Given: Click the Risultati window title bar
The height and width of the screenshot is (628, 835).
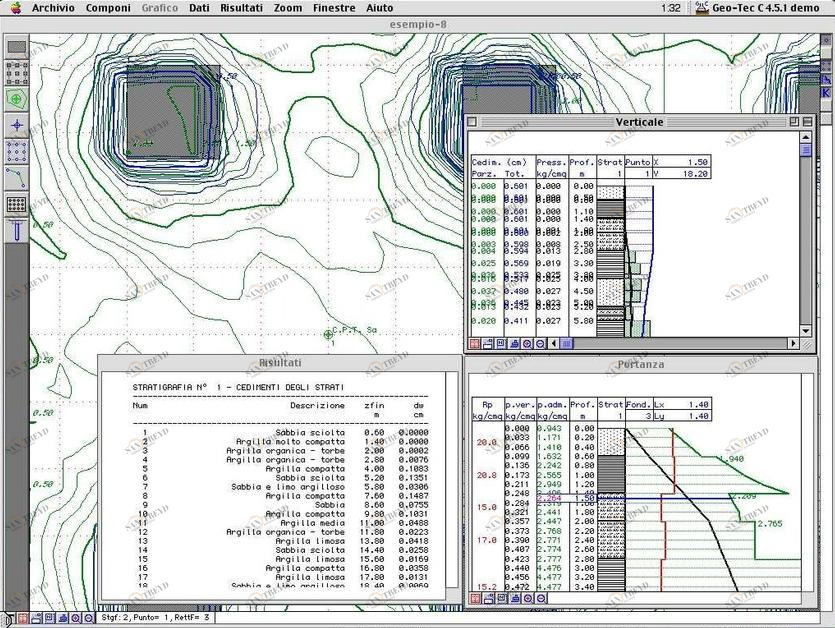Looking at the screenshot, I should pos(279,362).
